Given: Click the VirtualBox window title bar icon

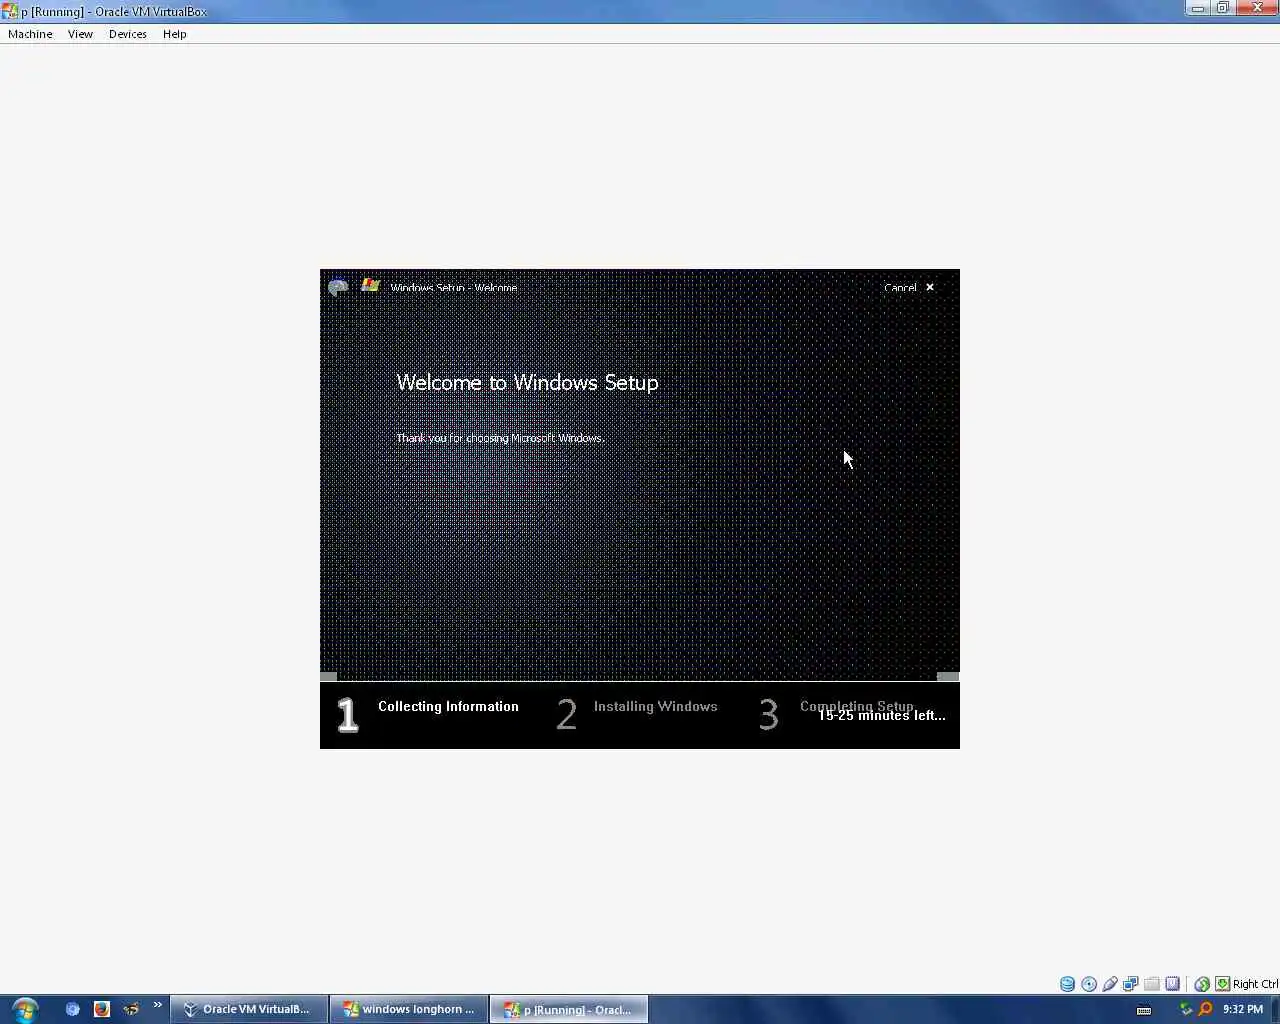Looking at the screenshot, I should (10, 11).
